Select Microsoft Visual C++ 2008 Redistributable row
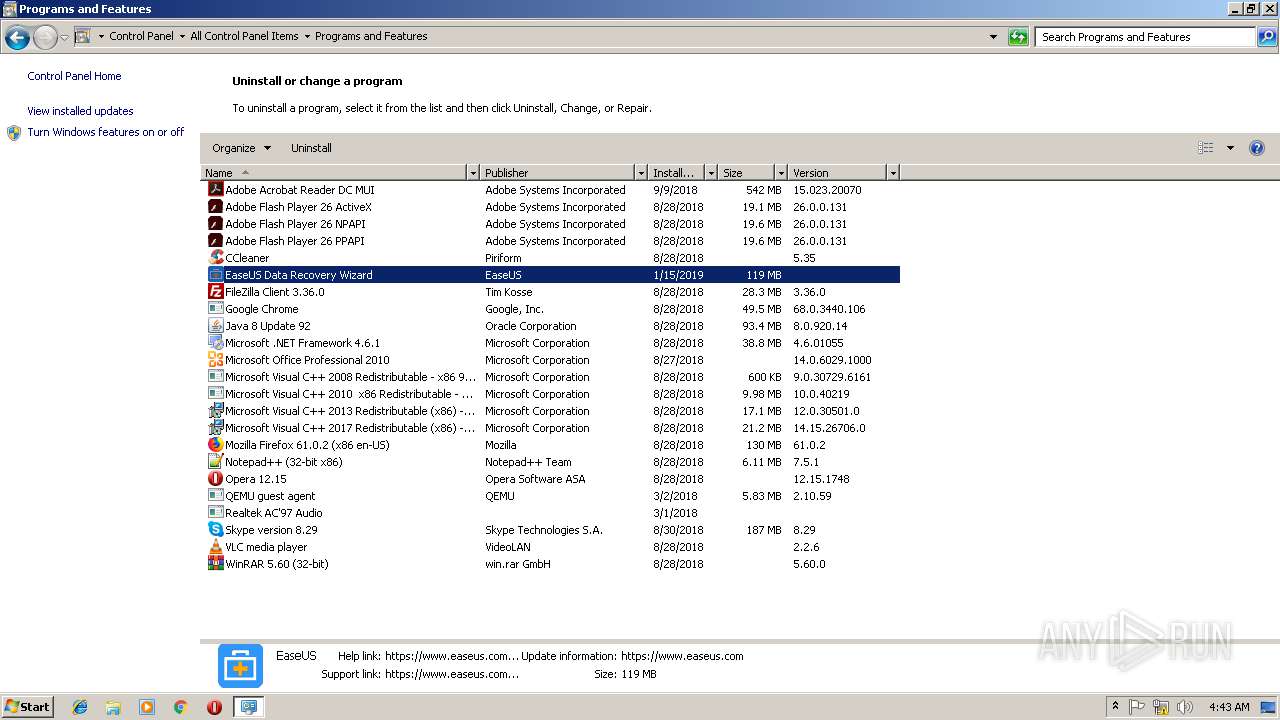The image size is (1280, 720). point(550,377)
